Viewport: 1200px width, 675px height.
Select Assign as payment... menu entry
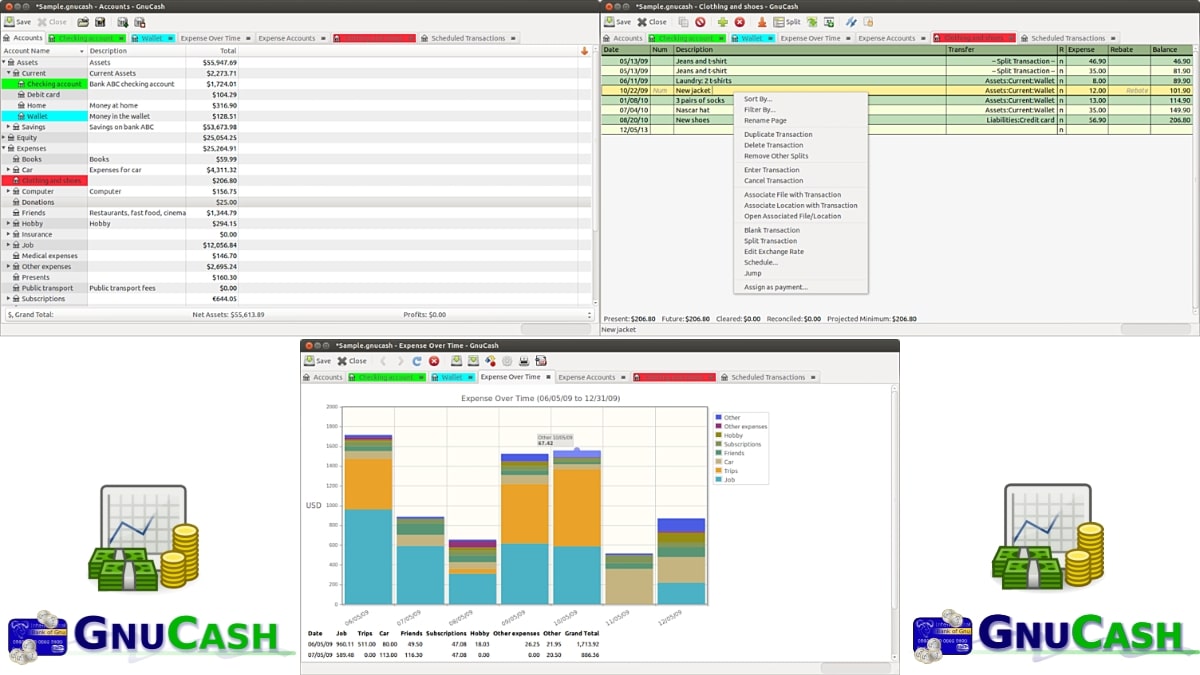point(775,287)
